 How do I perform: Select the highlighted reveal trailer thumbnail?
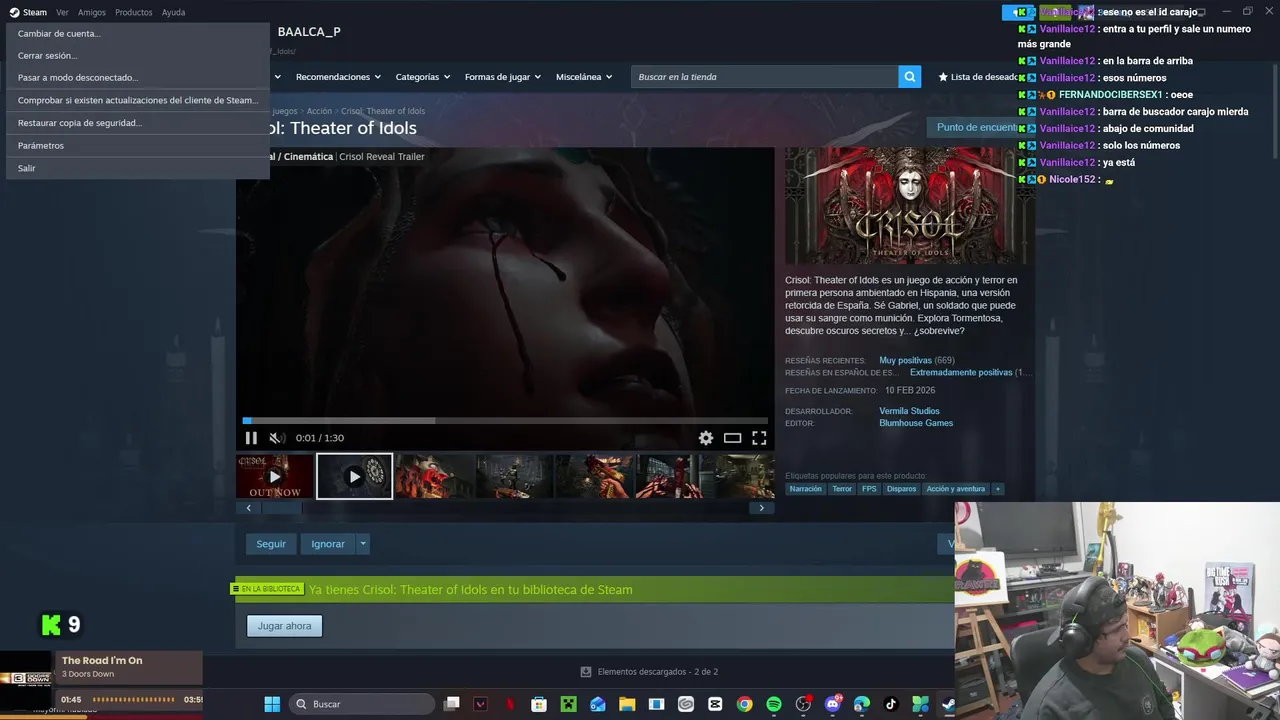tap(354, 476)
